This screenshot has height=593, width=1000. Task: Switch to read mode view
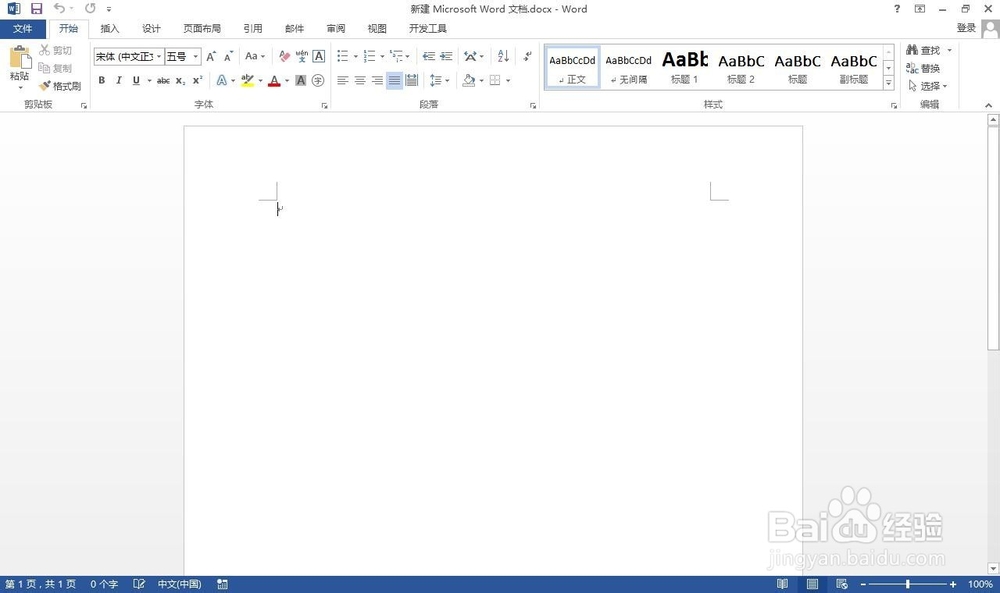click(782, 584)
